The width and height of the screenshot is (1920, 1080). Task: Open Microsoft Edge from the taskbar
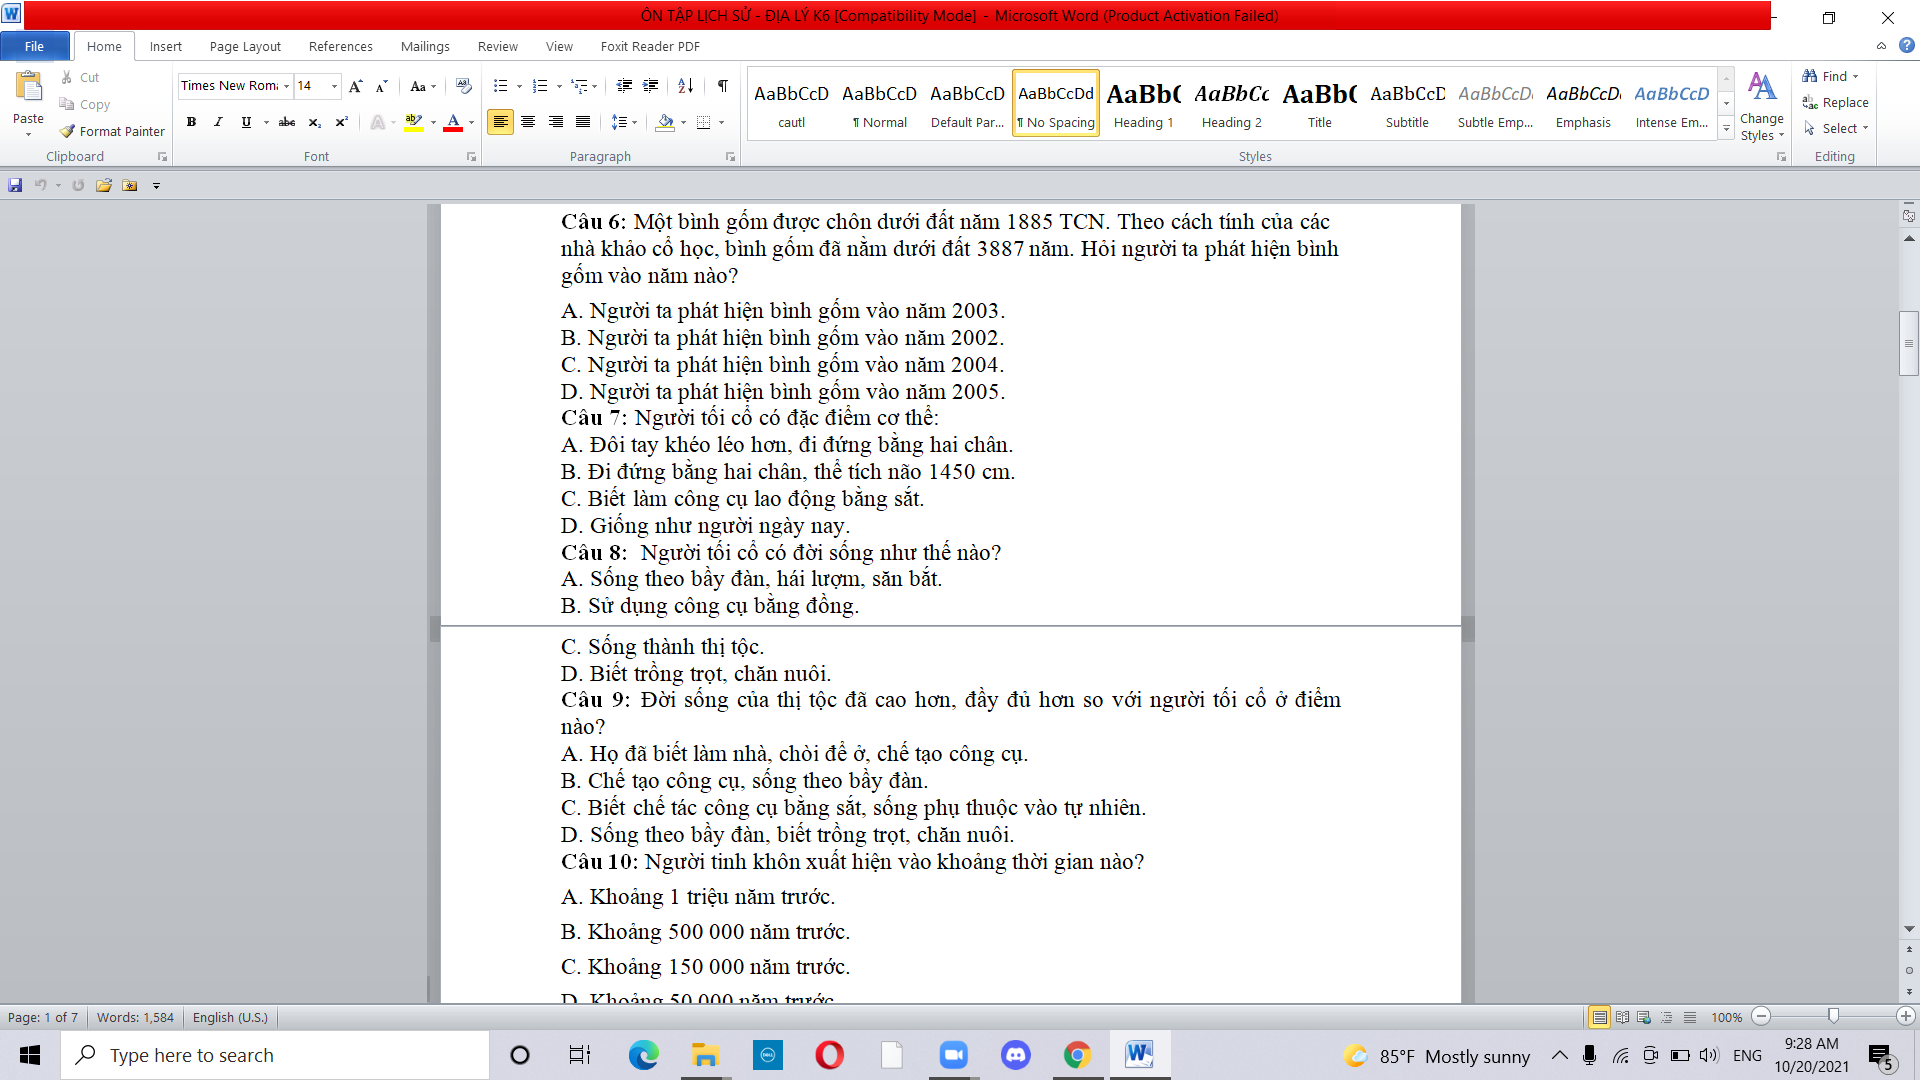pos(643,1055)
